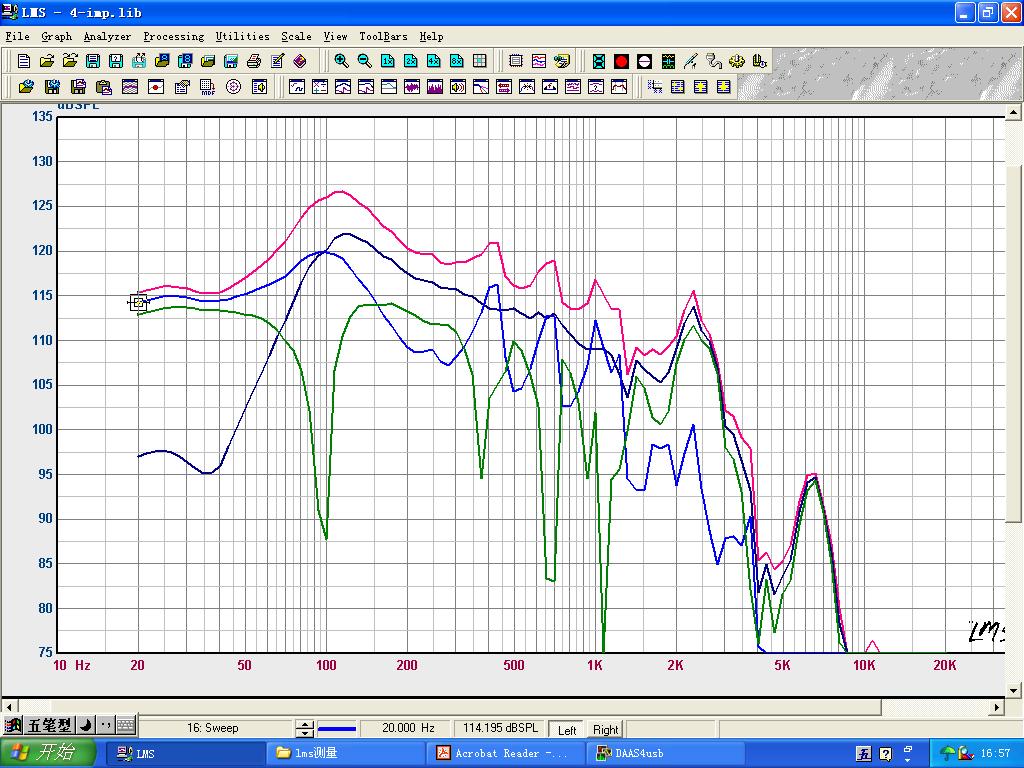Click the zoom in magnifier icon

coord(341,61)
